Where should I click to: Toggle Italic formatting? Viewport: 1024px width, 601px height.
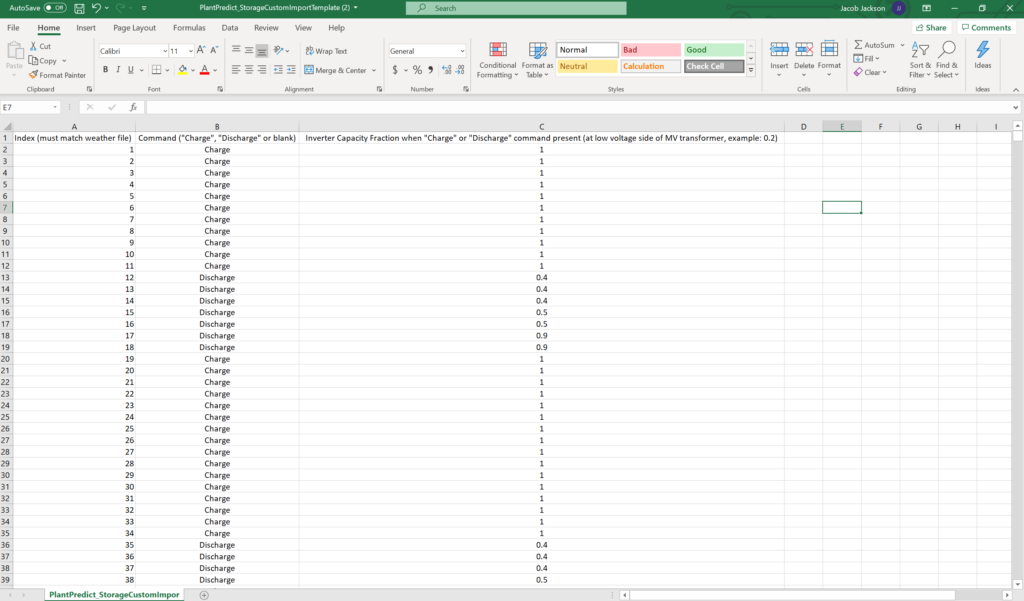pyautogui.click(x=118, y=70)
